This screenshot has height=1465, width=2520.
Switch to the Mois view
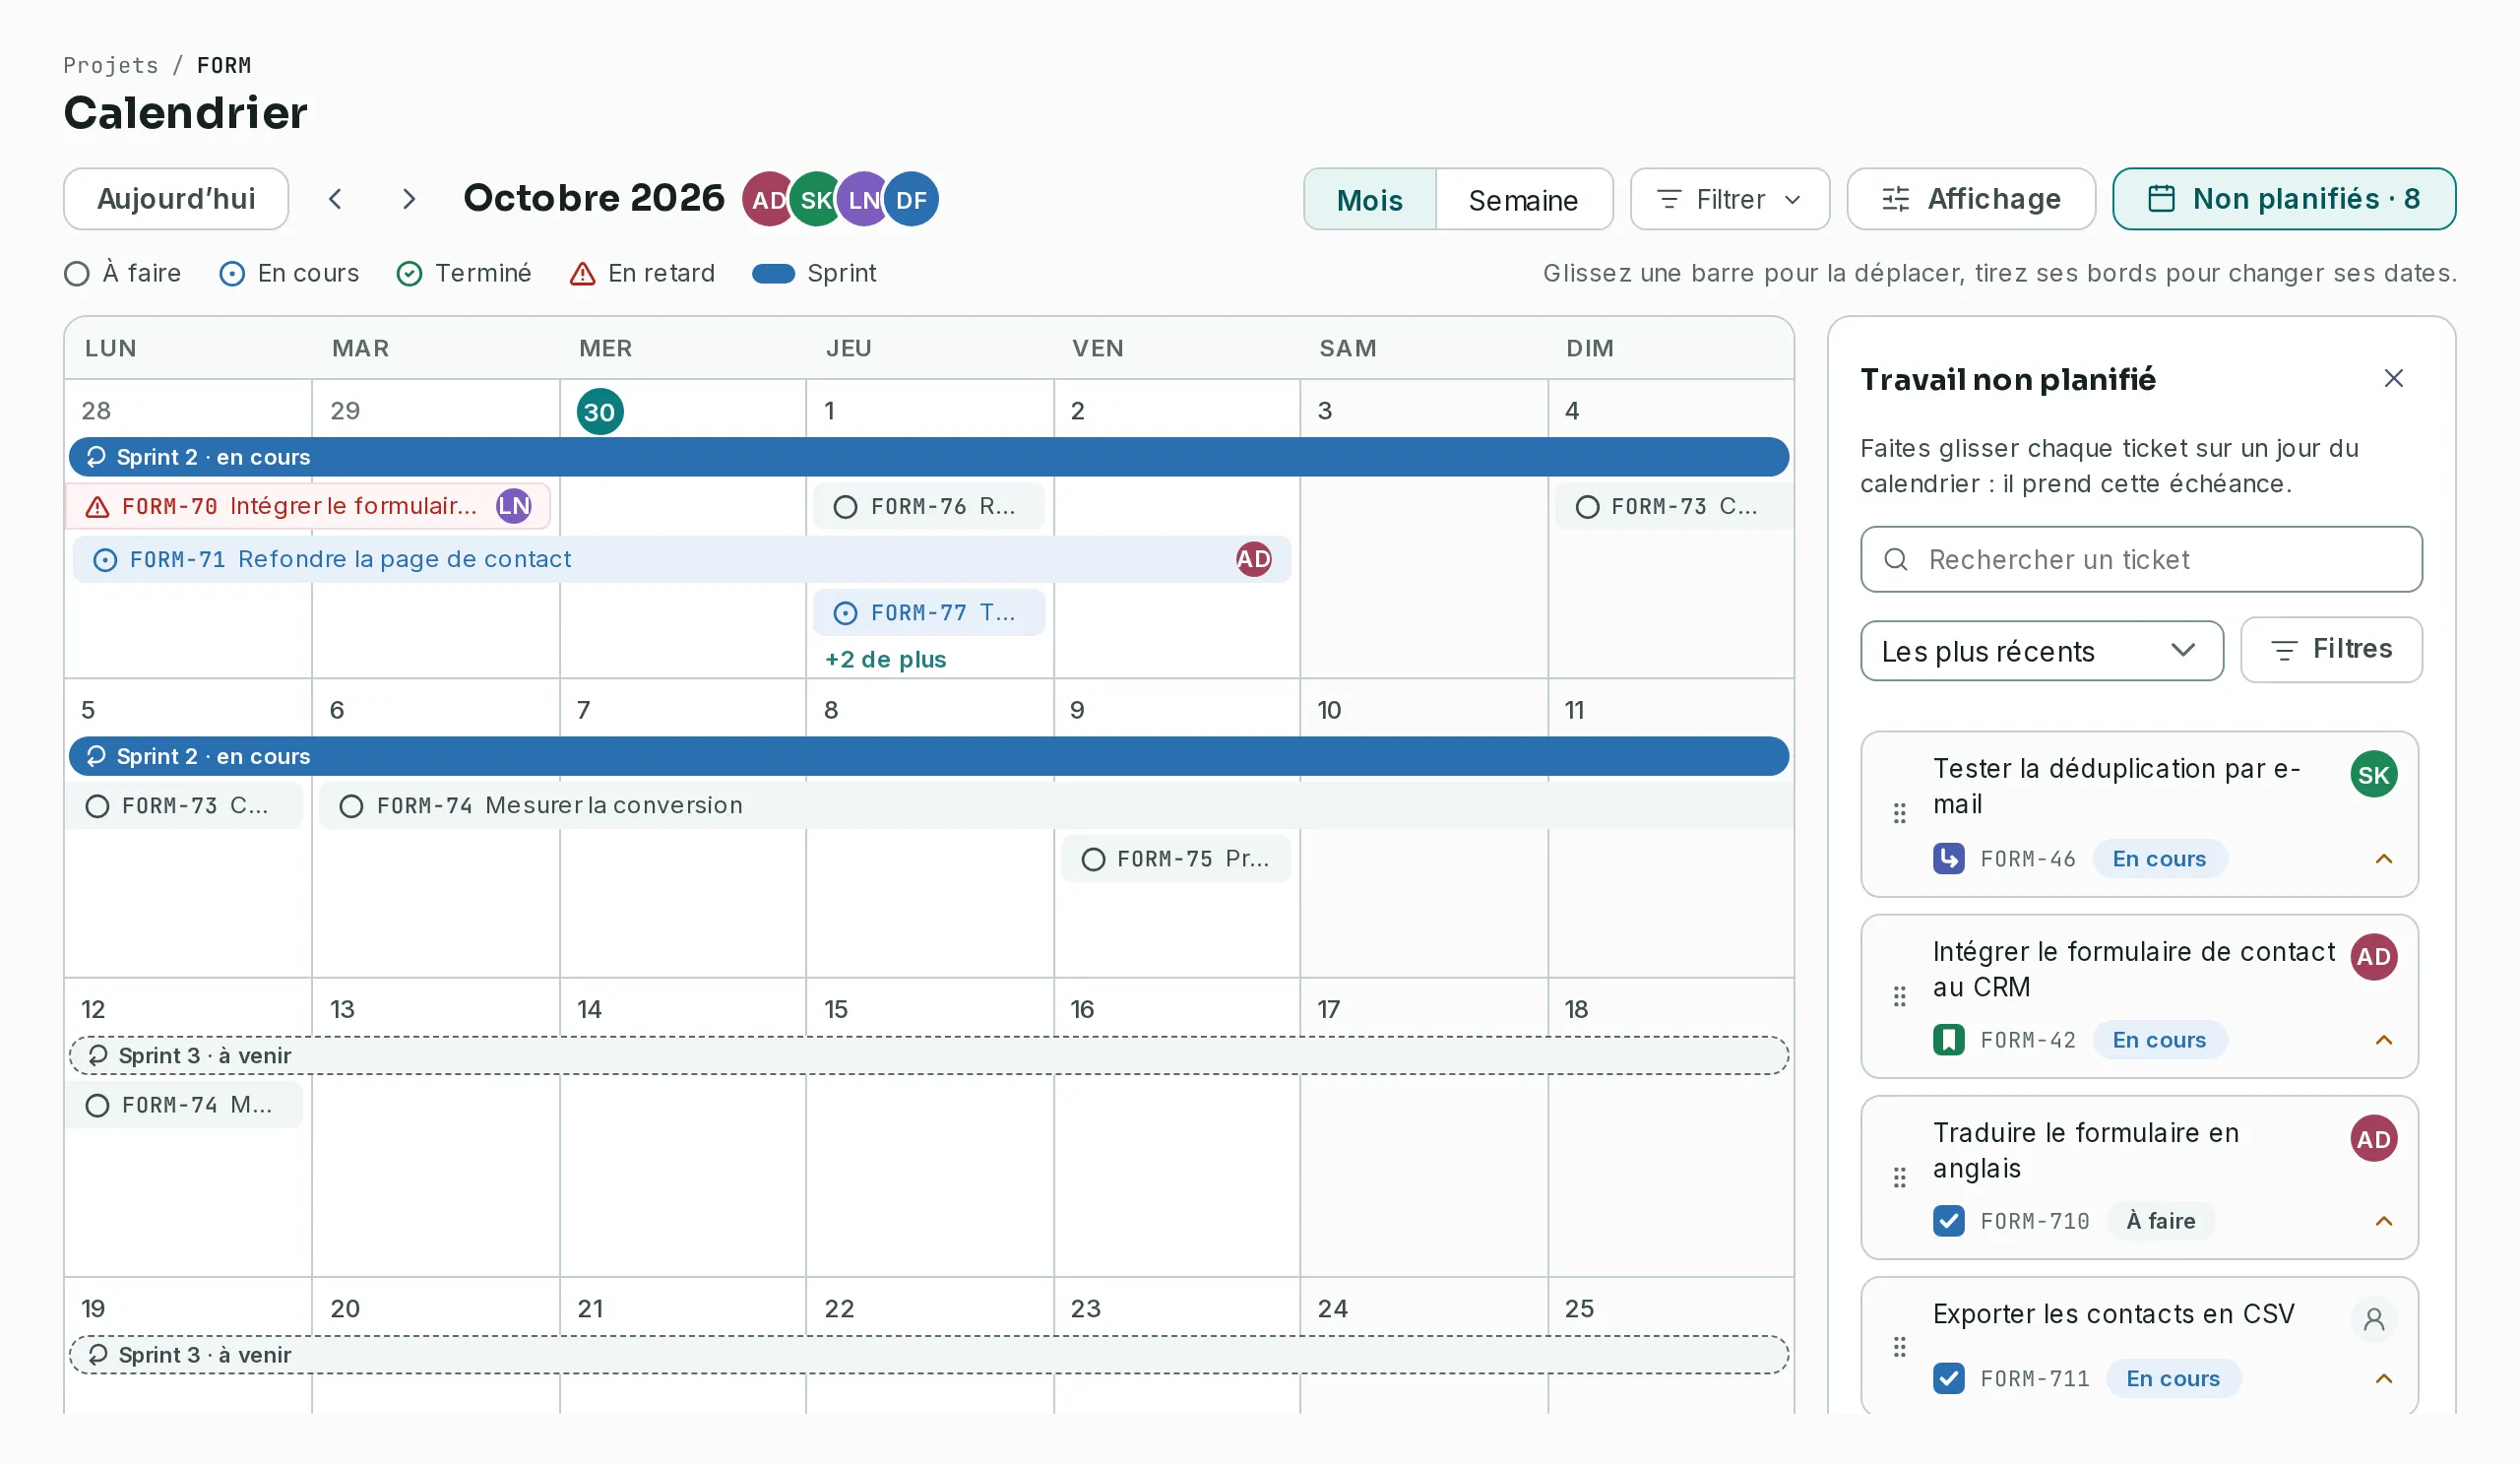click(x=1370, y=200)
